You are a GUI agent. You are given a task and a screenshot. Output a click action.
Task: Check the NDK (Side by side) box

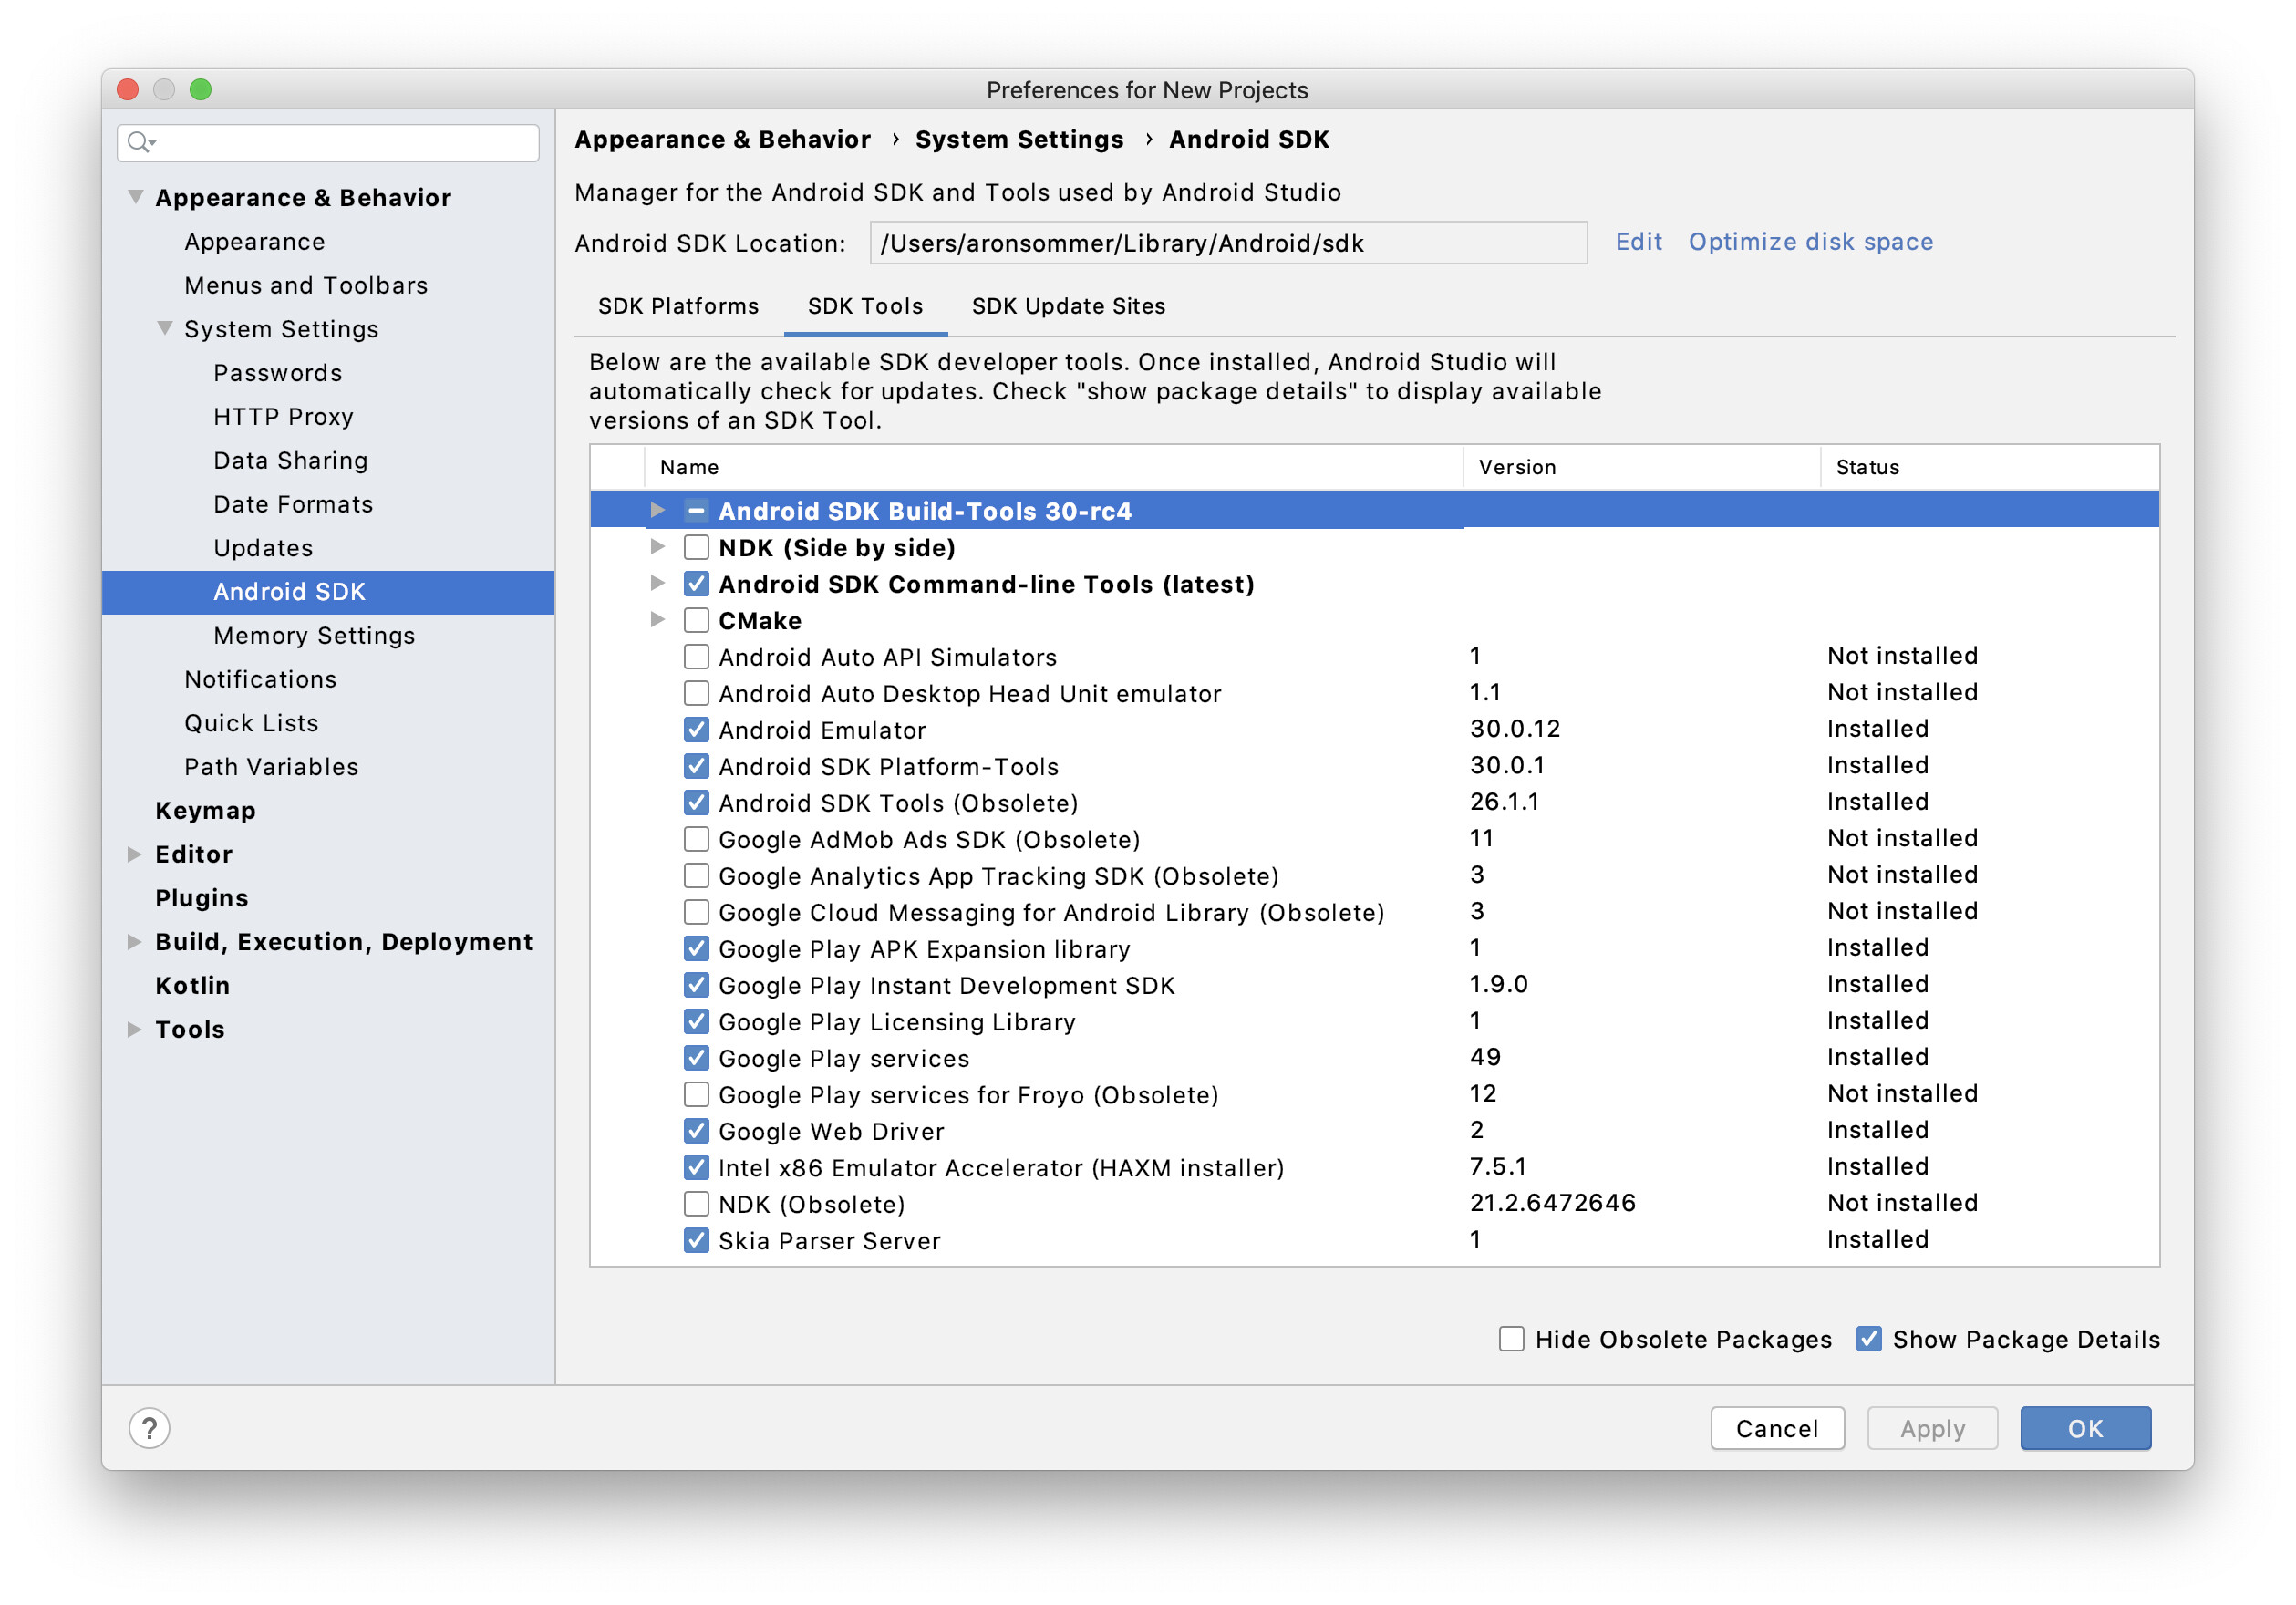696,547
